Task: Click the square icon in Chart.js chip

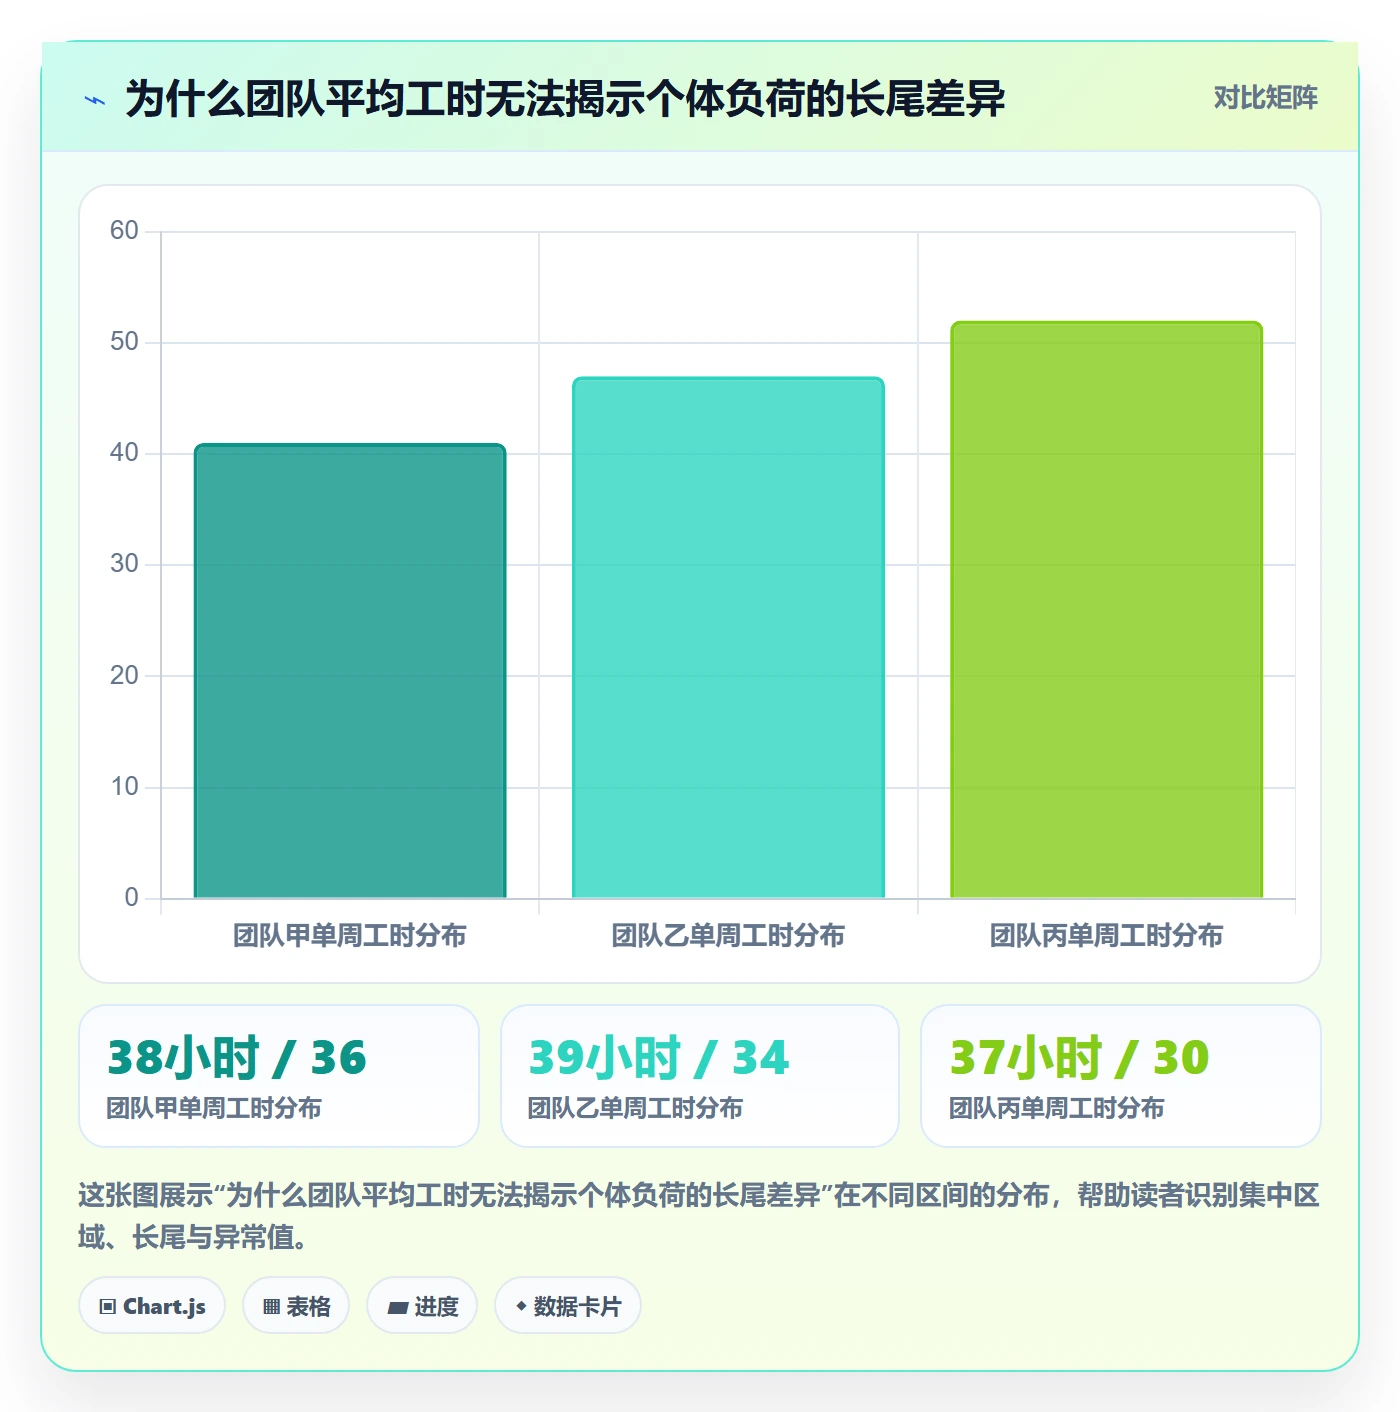Action: 108,1306
